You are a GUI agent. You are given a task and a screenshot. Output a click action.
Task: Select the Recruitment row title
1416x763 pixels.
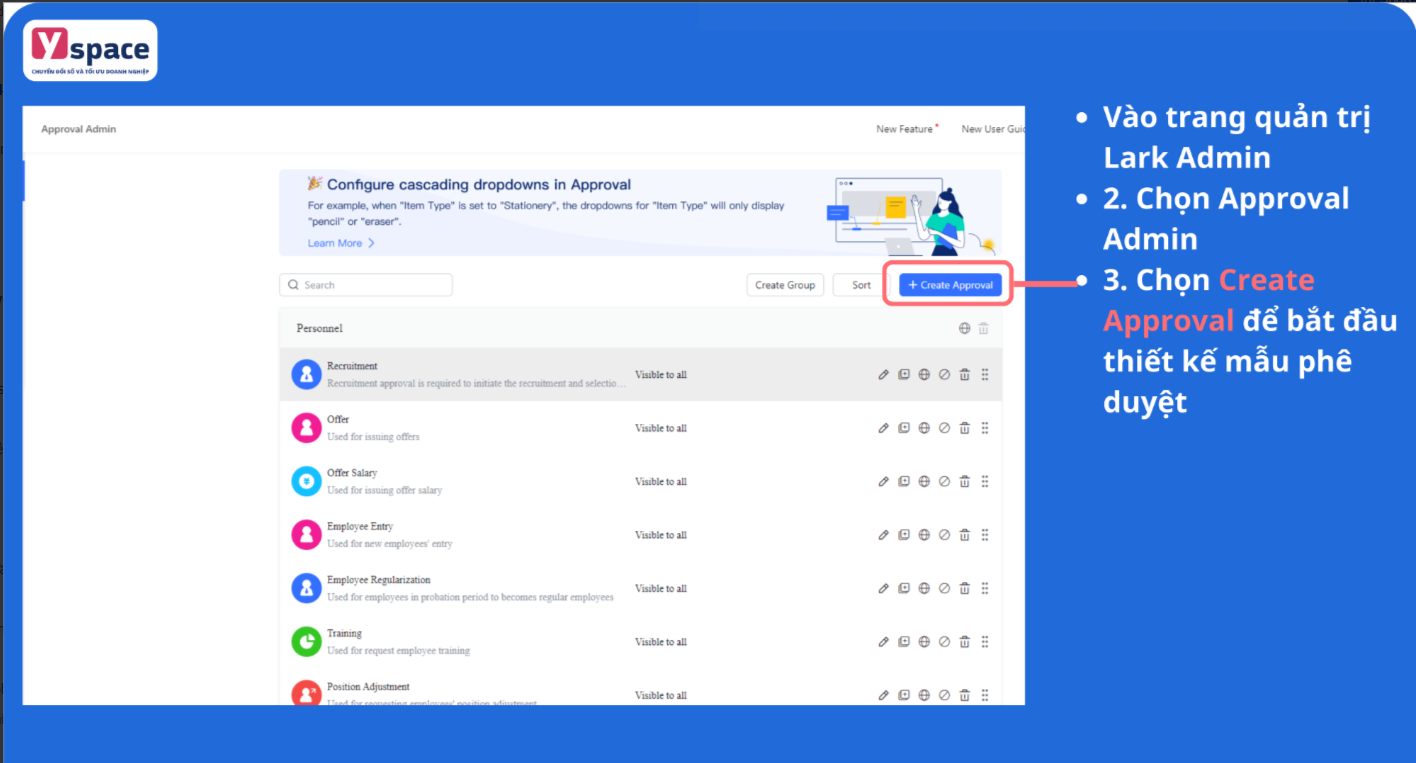pyautogui.click(x=352, y=366)
